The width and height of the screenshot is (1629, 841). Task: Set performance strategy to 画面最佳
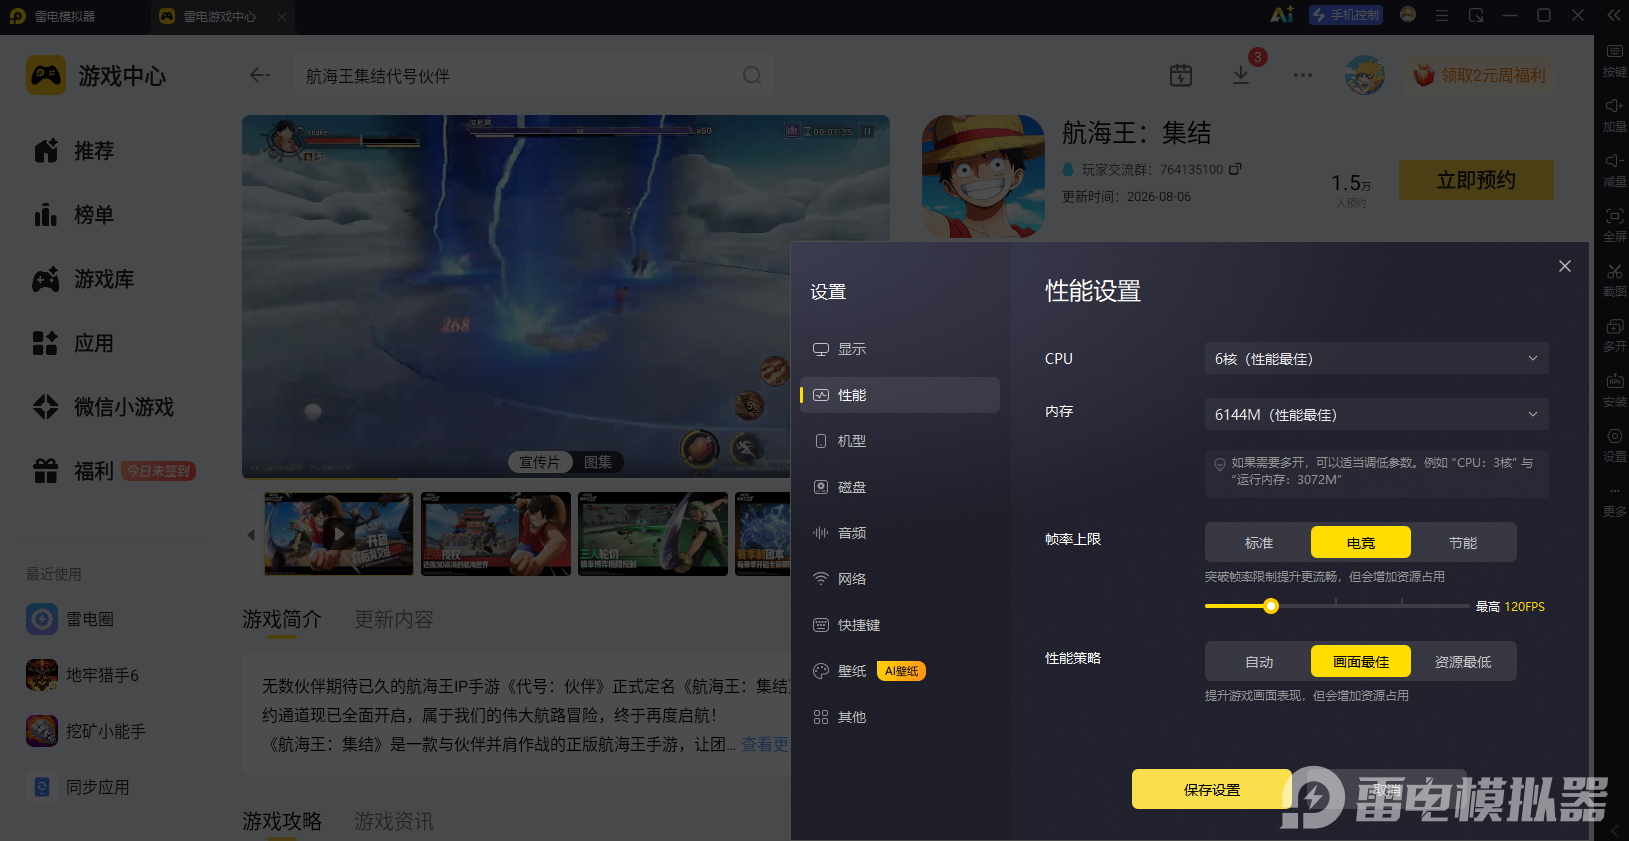coord(1361,662)
